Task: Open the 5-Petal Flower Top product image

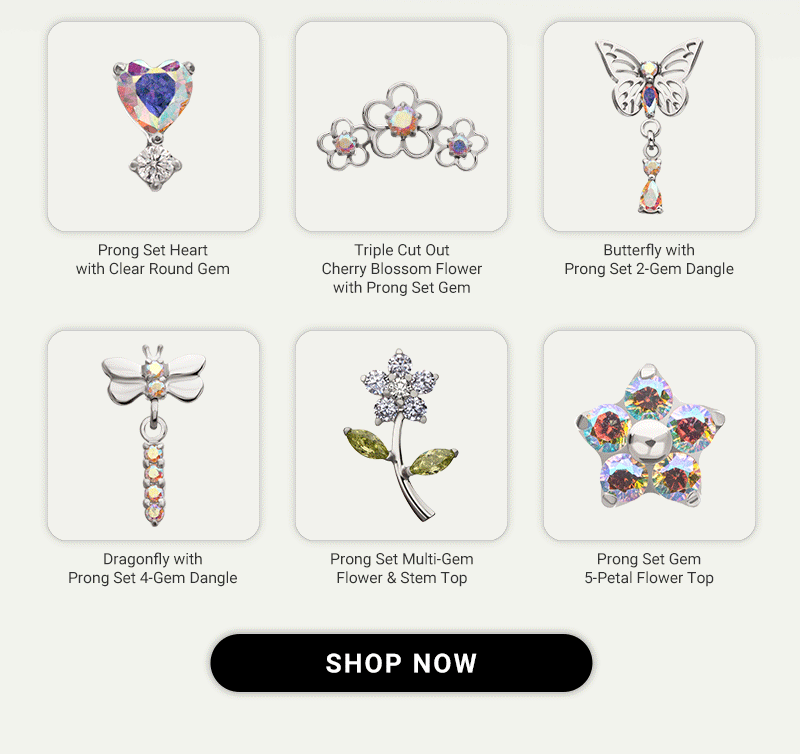Action: [x=649, y=435]
